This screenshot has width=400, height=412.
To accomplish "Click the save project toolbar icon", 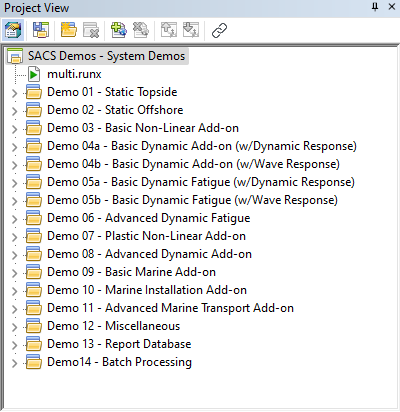I will point(41,30).
